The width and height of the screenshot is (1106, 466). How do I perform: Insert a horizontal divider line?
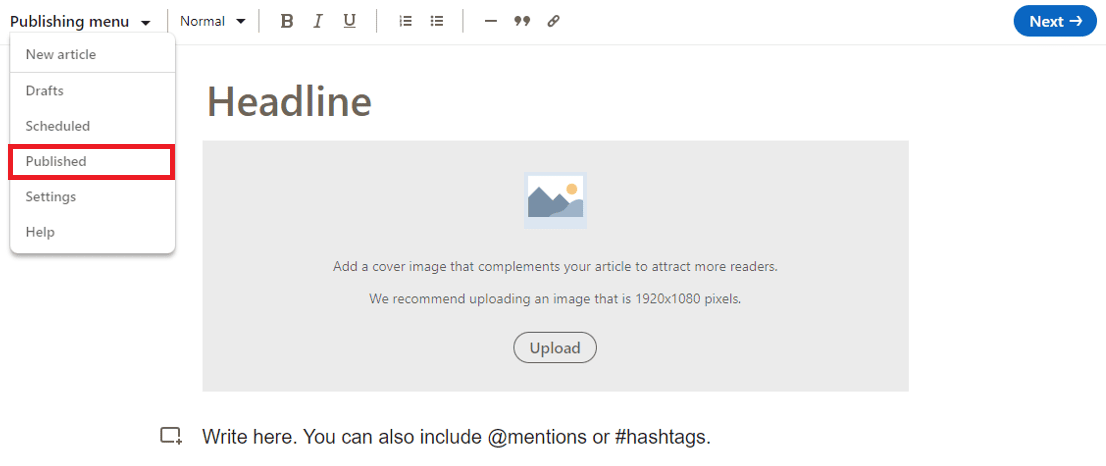[x=491, y=21]
